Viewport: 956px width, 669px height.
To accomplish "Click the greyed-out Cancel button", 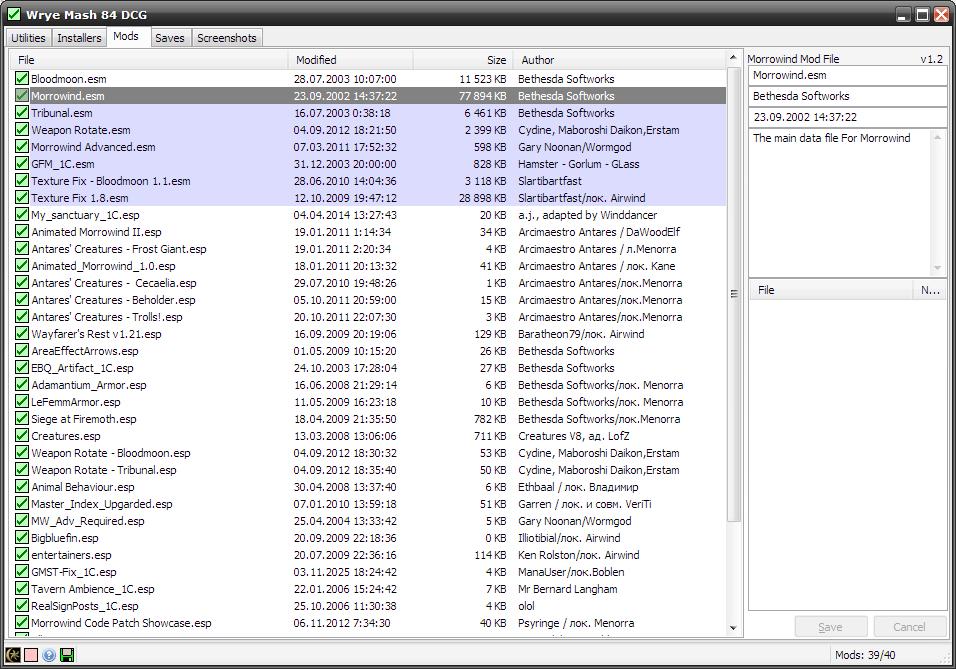I will pyautogui.click(x=909, y=627).
